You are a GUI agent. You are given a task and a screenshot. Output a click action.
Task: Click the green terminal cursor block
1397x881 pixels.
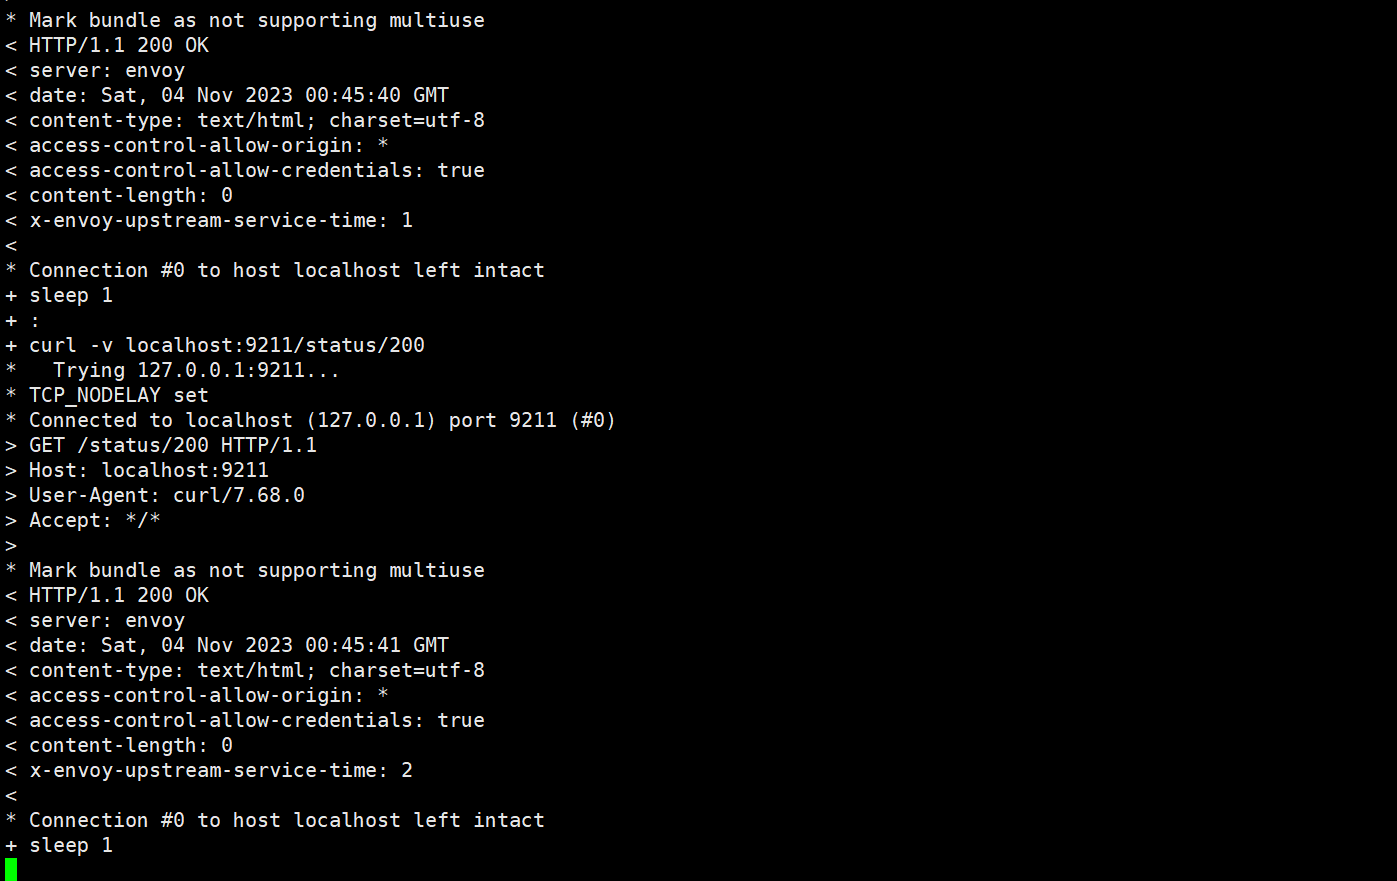pos(11,869)
